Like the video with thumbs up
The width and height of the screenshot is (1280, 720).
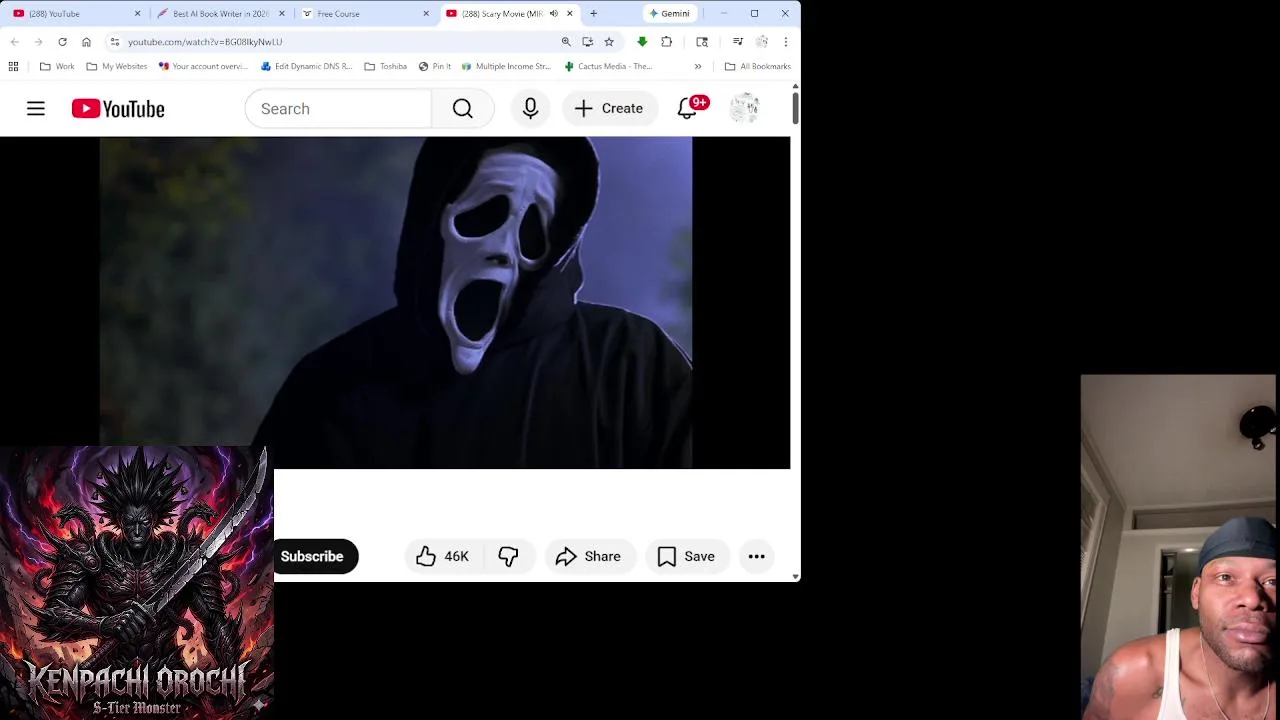pyautogui.click(x=443, y=556)
